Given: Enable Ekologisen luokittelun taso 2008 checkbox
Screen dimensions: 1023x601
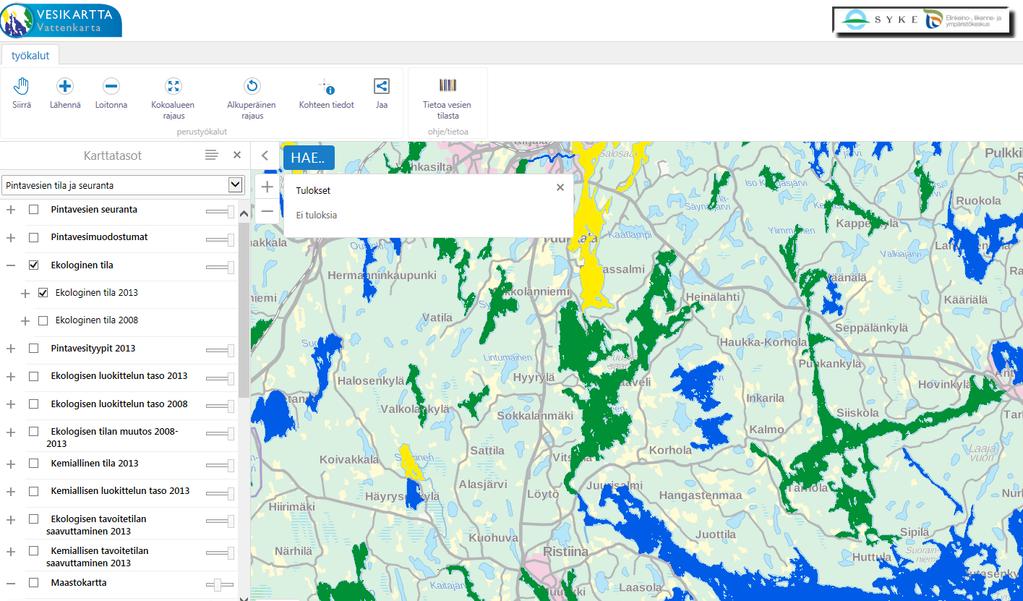Looking at the screenshot, I should [34, 404].
